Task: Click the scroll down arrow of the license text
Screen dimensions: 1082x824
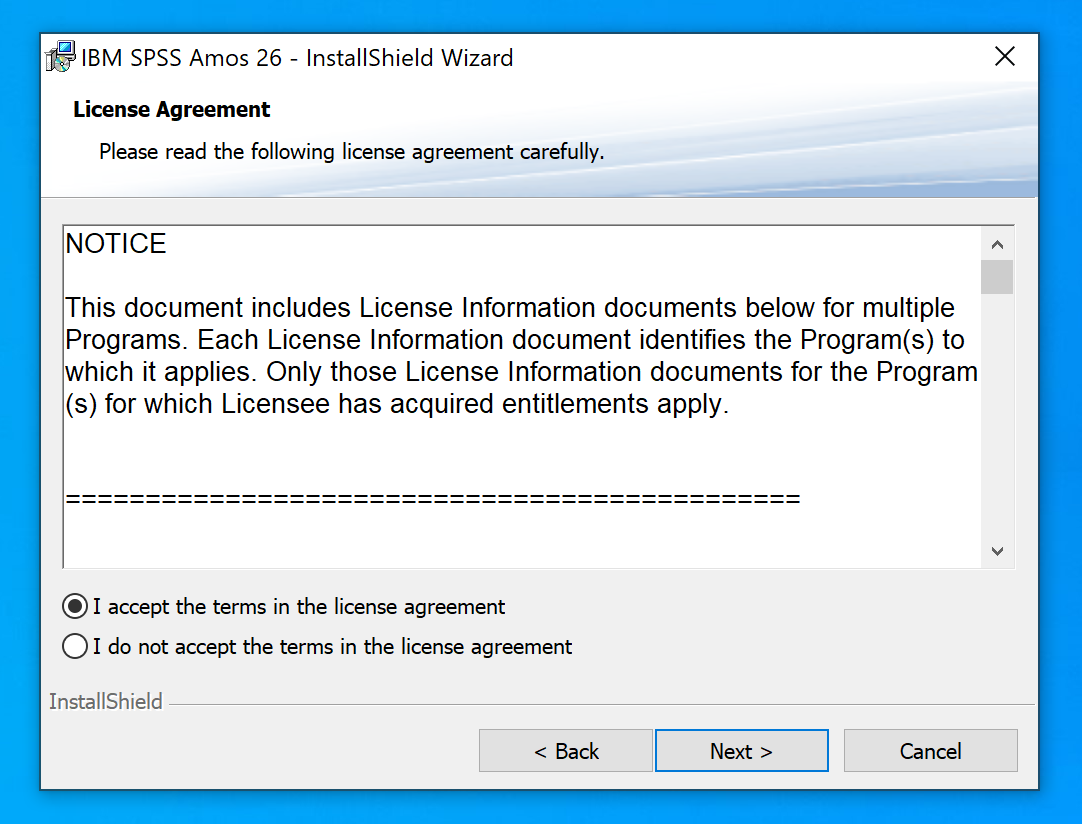Action: pos(997,551)
